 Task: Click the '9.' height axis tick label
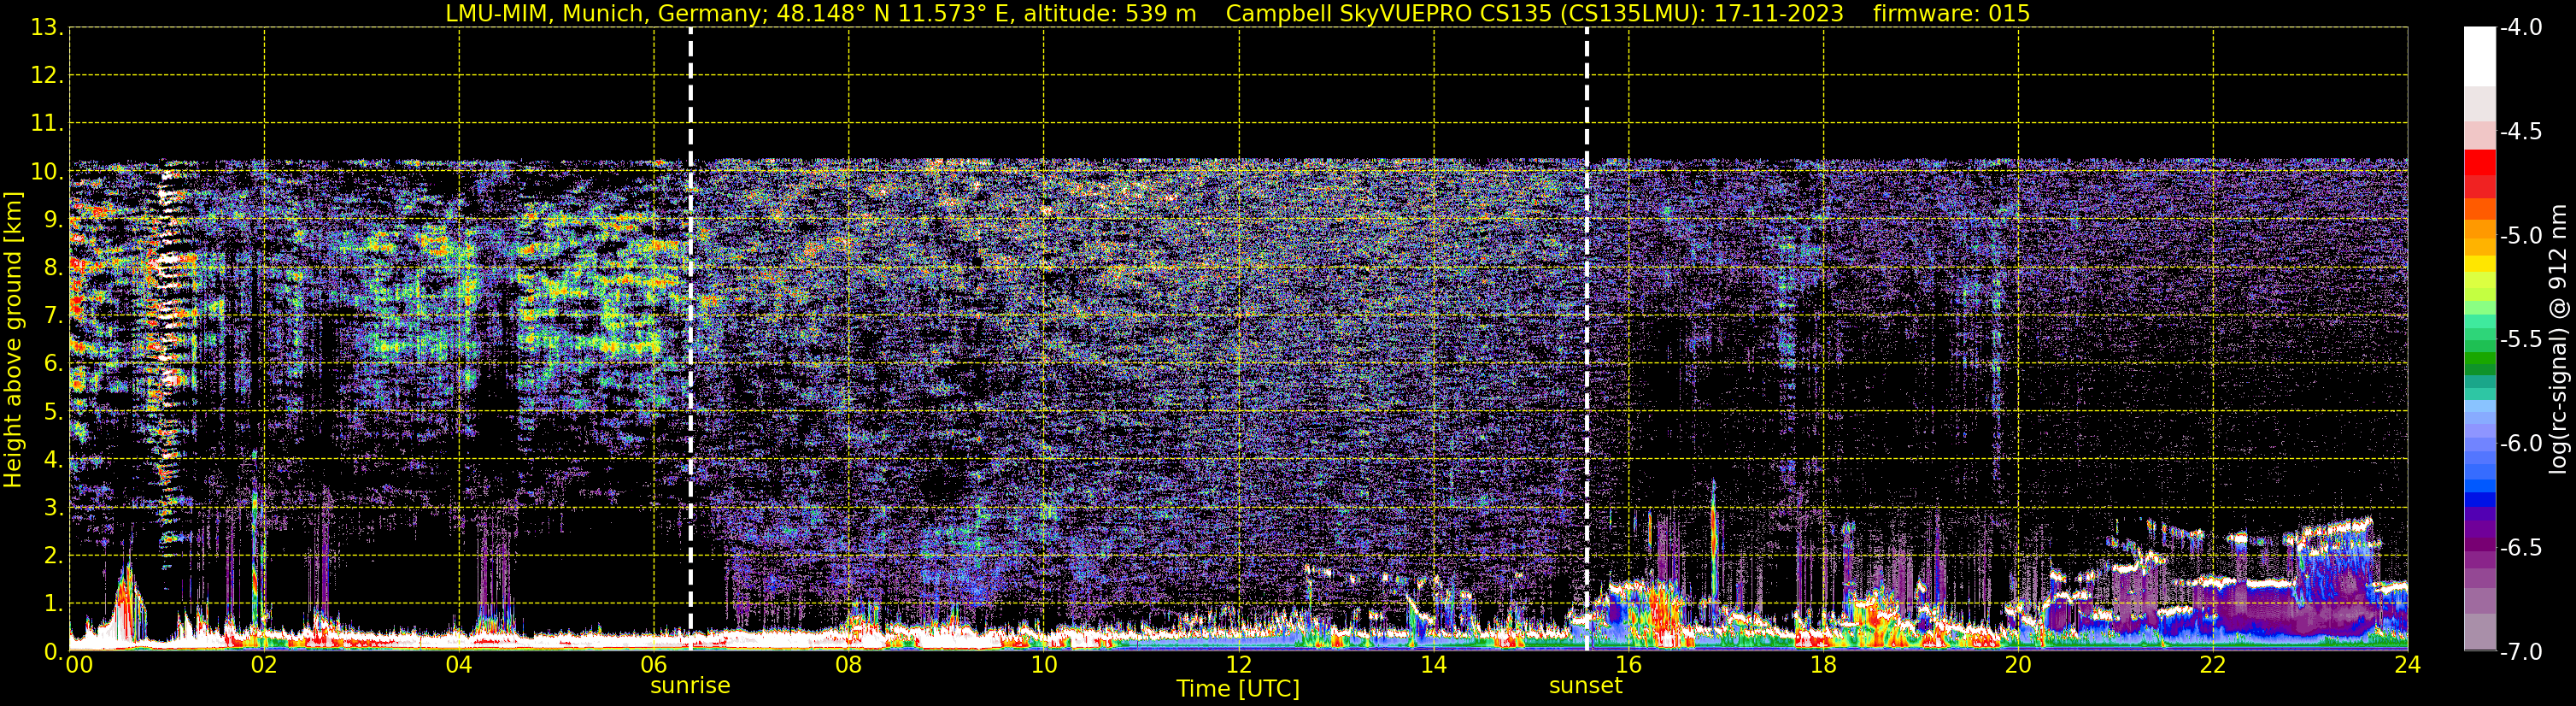pos(53,220)
